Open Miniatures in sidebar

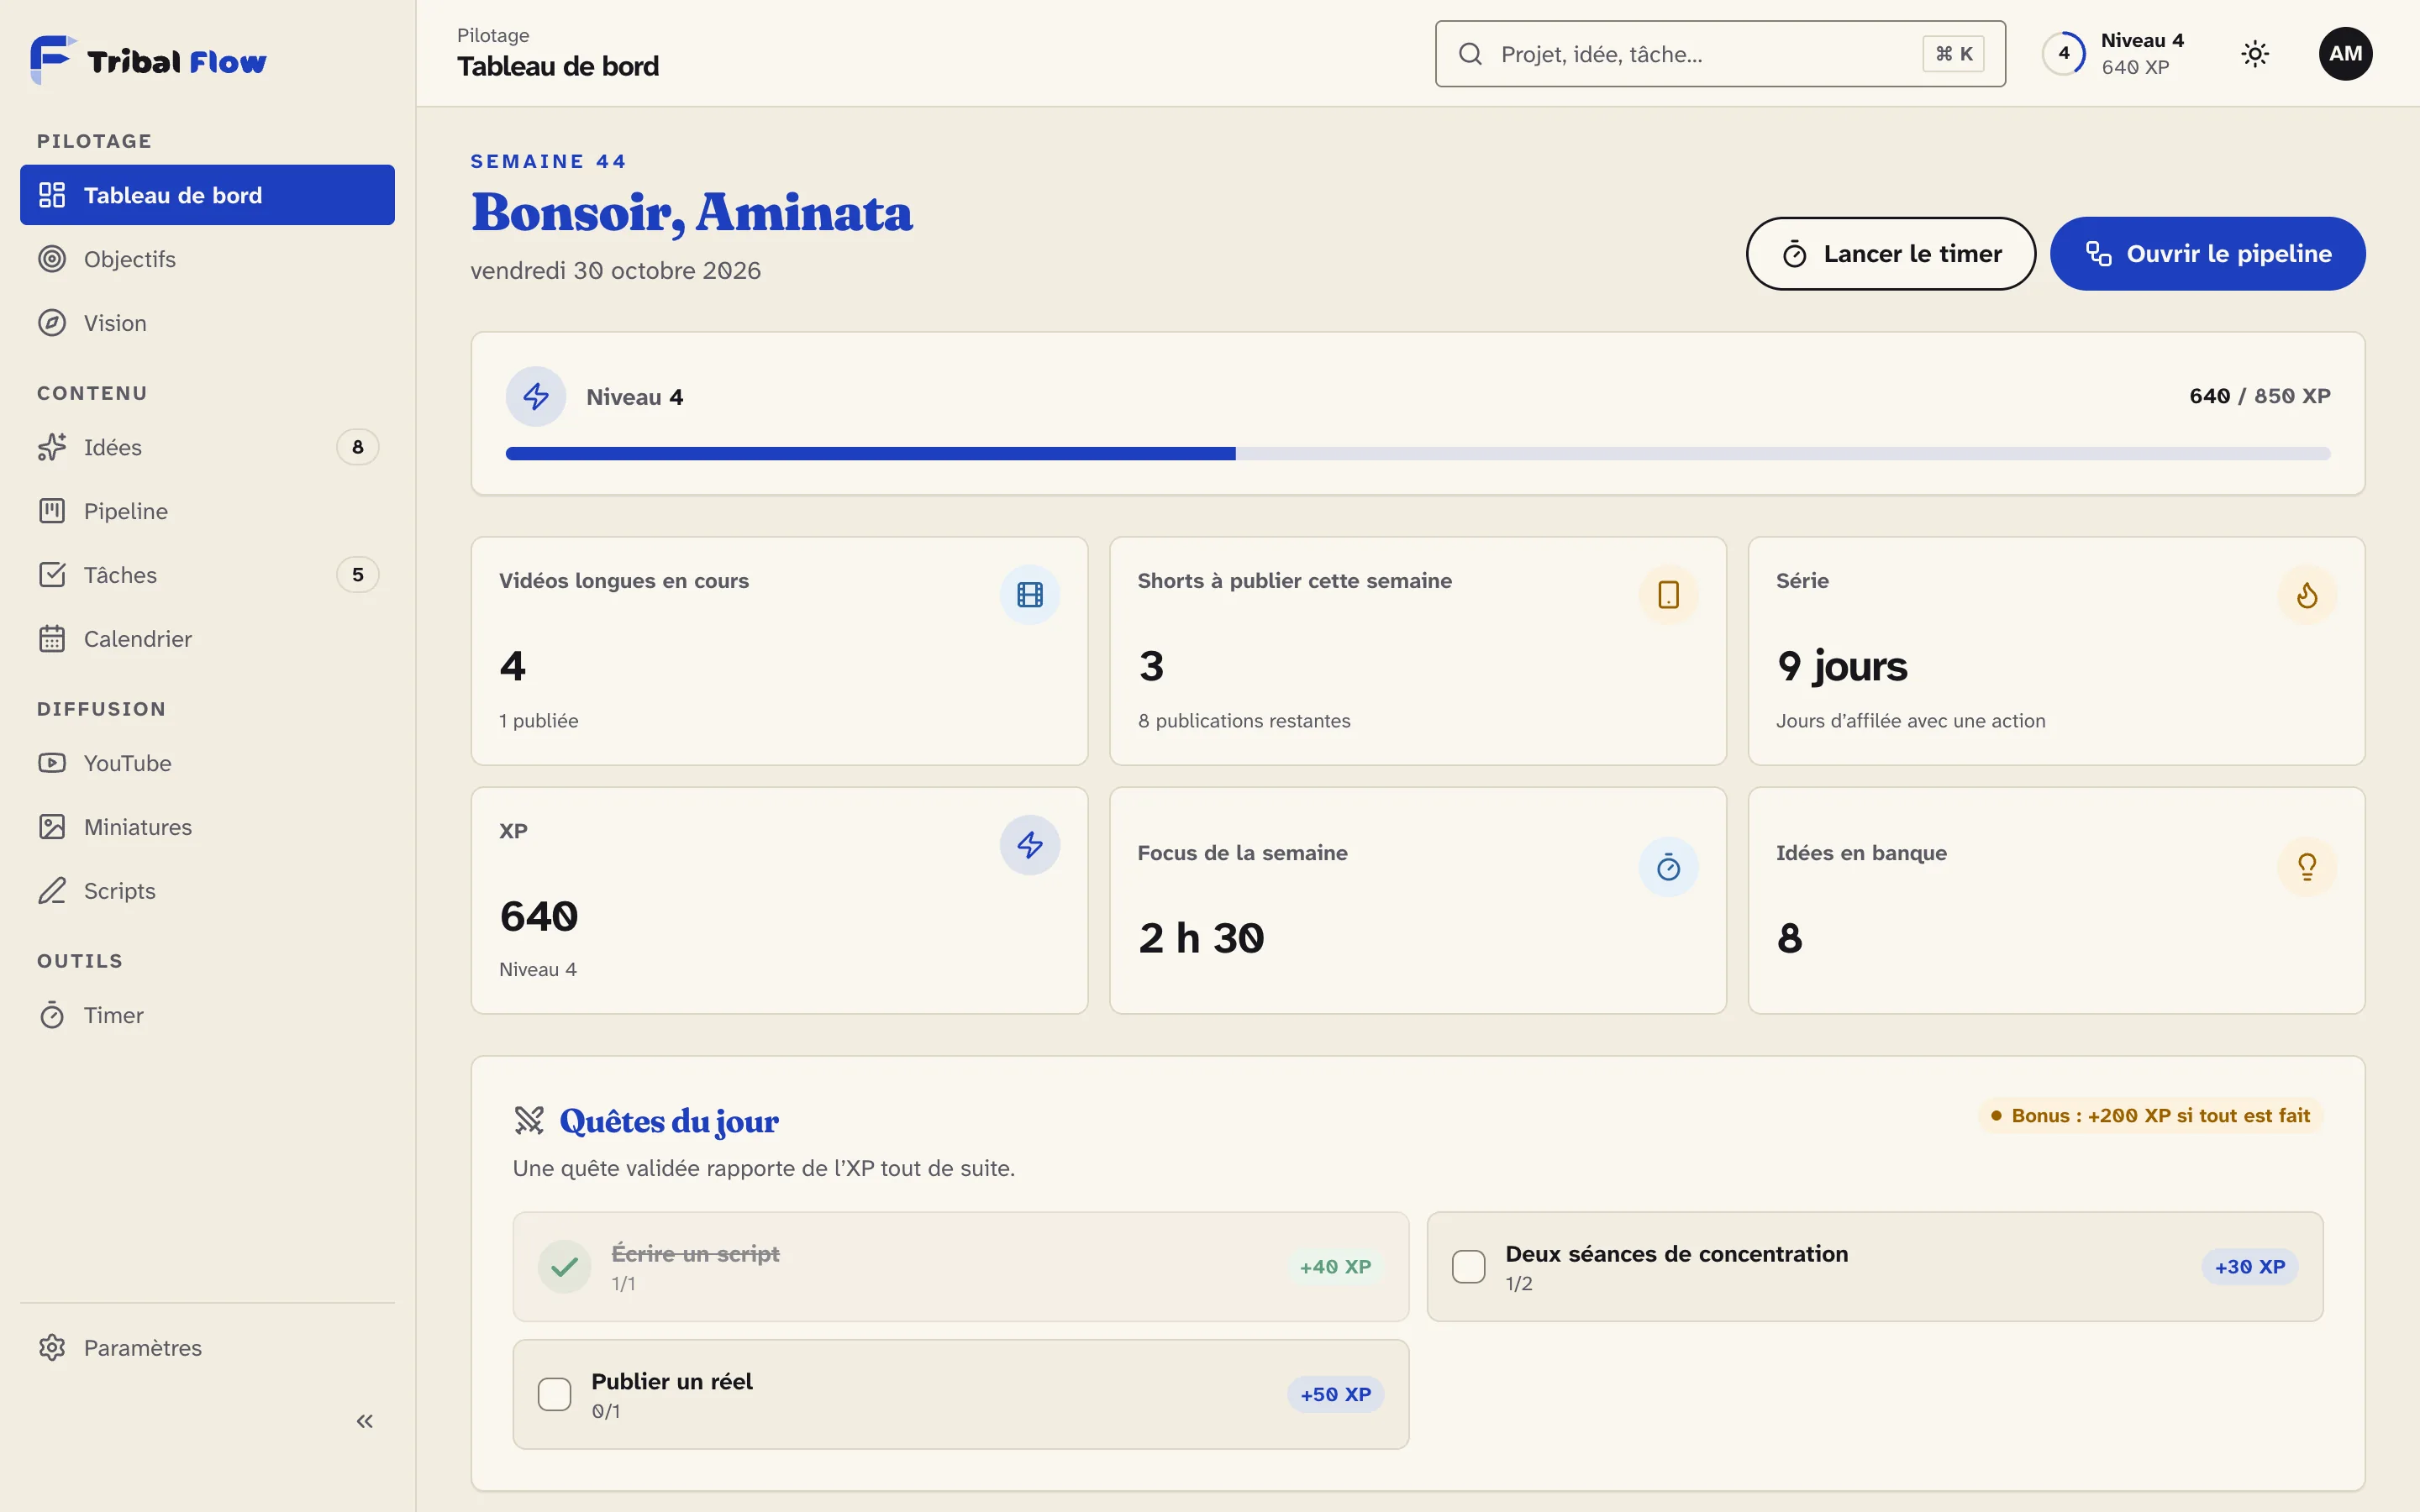(x=207, y=827)
